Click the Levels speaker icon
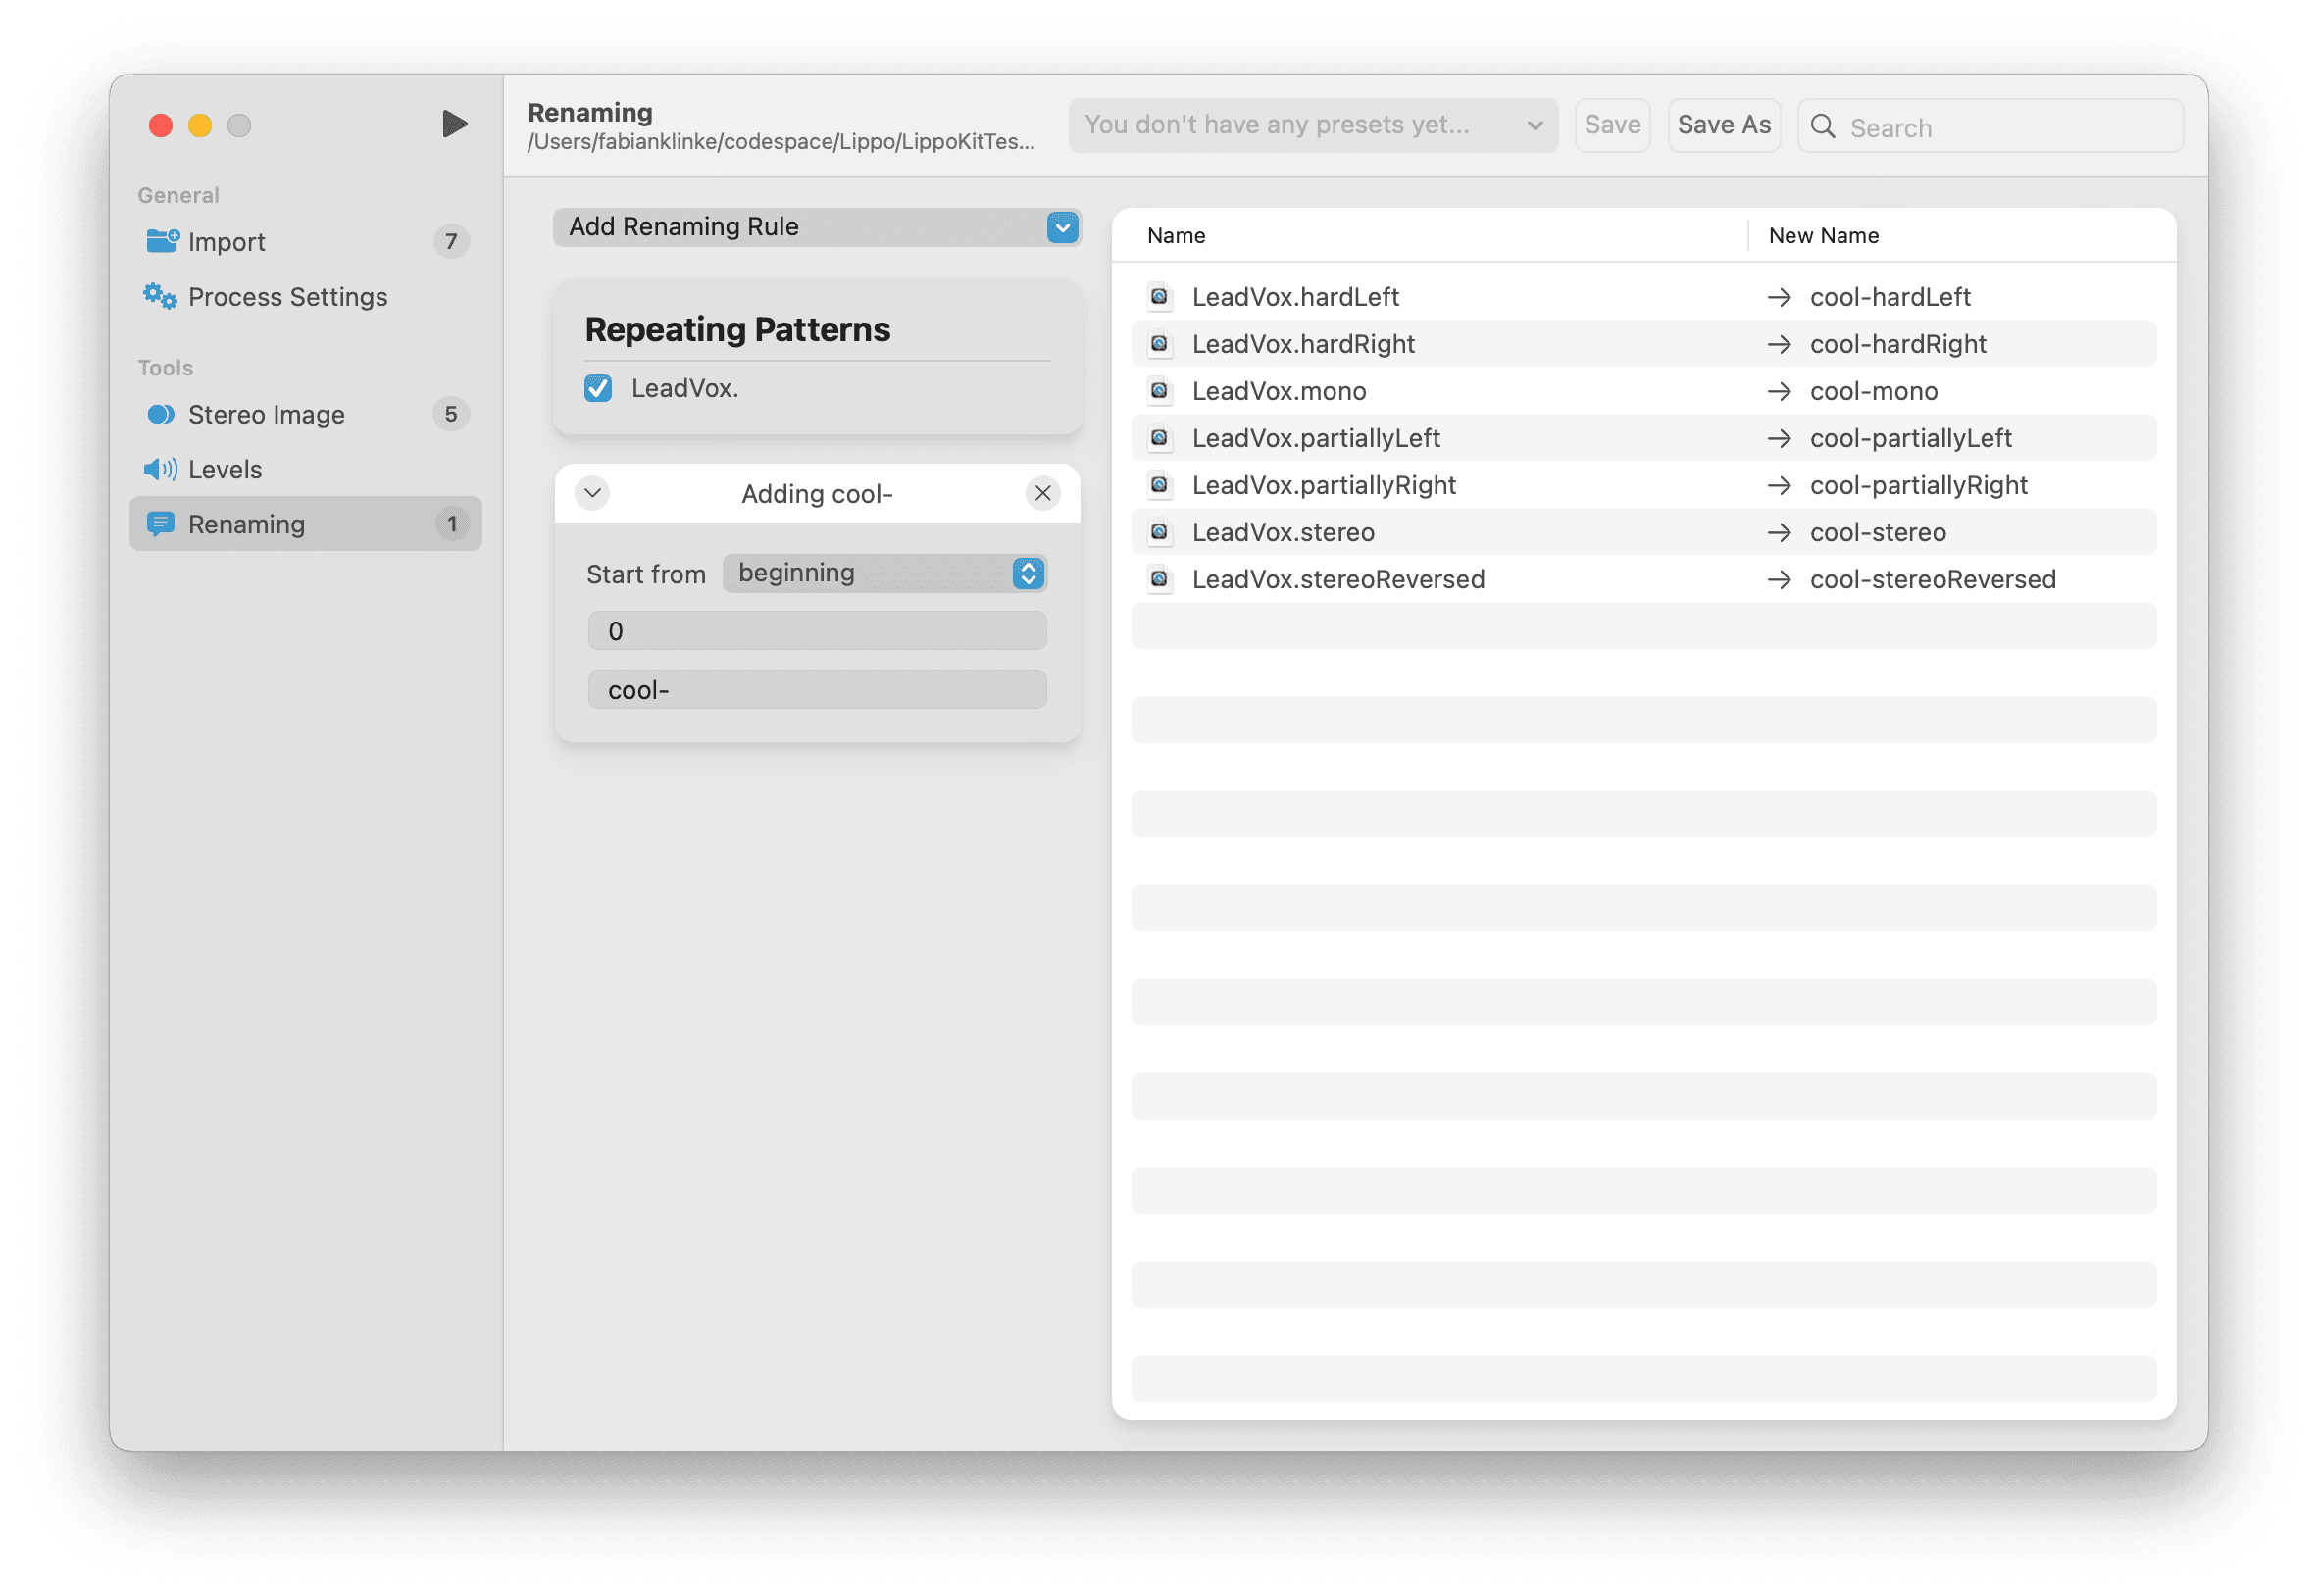This screenshot has width=2318, height=1596. [x=160, y=469]
